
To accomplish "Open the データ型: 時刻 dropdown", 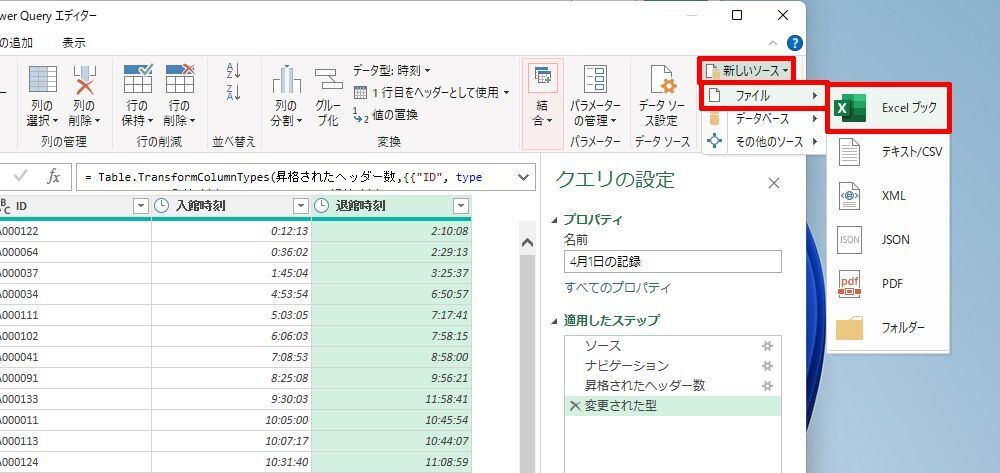I will (x=392, y=70).
